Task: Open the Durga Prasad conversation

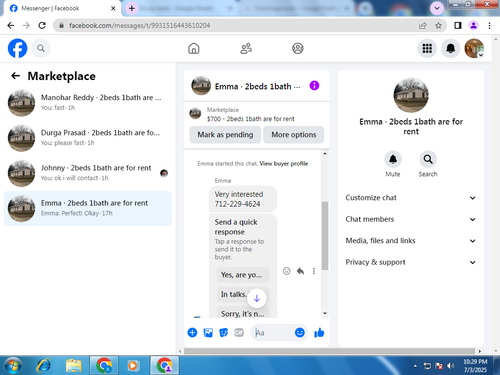Action: pyautogui.click(x=88, y=138)
